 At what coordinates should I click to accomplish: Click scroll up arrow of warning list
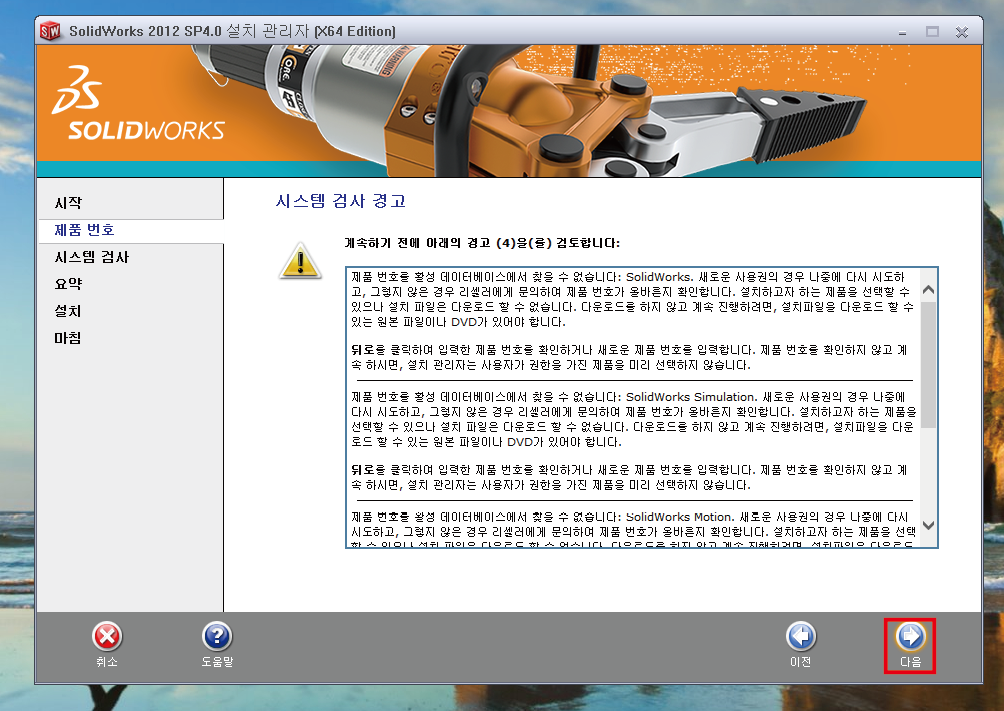[928, 290]
